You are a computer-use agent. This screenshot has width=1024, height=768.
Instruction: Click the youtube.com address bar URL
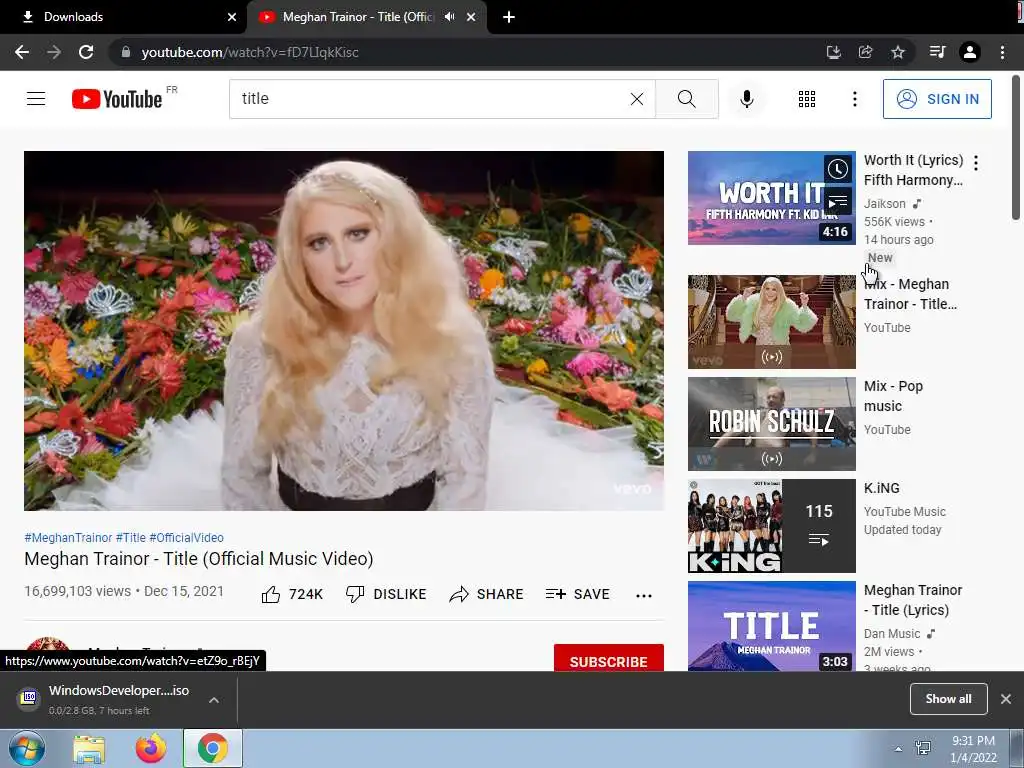point(250,52)
